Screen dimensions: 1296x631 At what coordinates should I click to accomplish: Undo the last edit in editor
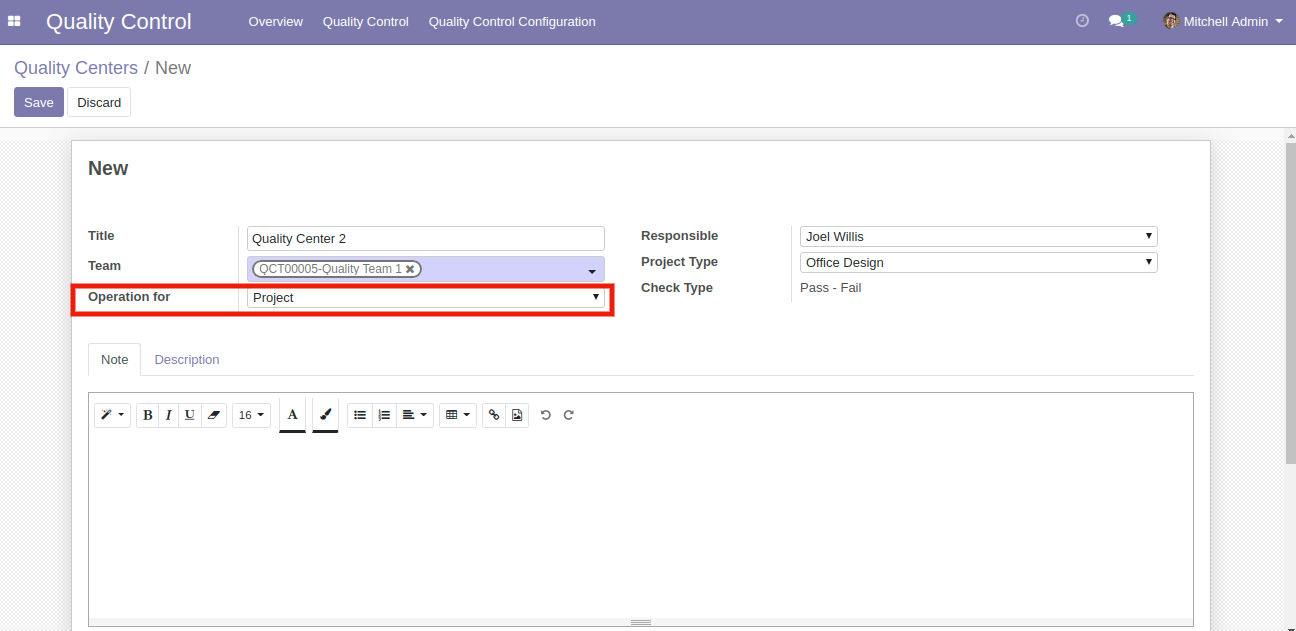tap(546, 415)
